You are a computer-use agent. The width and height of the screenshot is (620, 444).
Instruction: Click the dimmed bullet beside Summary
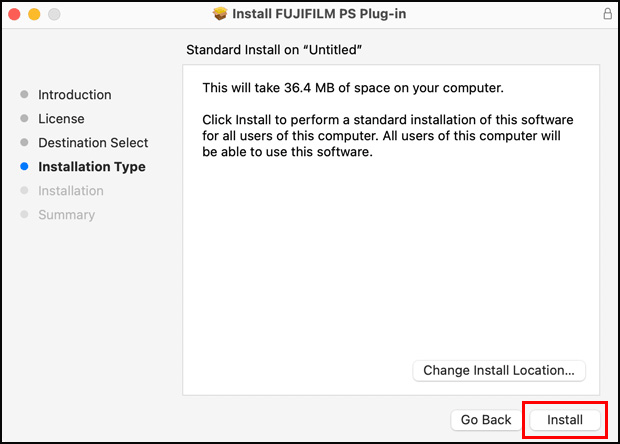pyautogui.click(x=25, y=215)
